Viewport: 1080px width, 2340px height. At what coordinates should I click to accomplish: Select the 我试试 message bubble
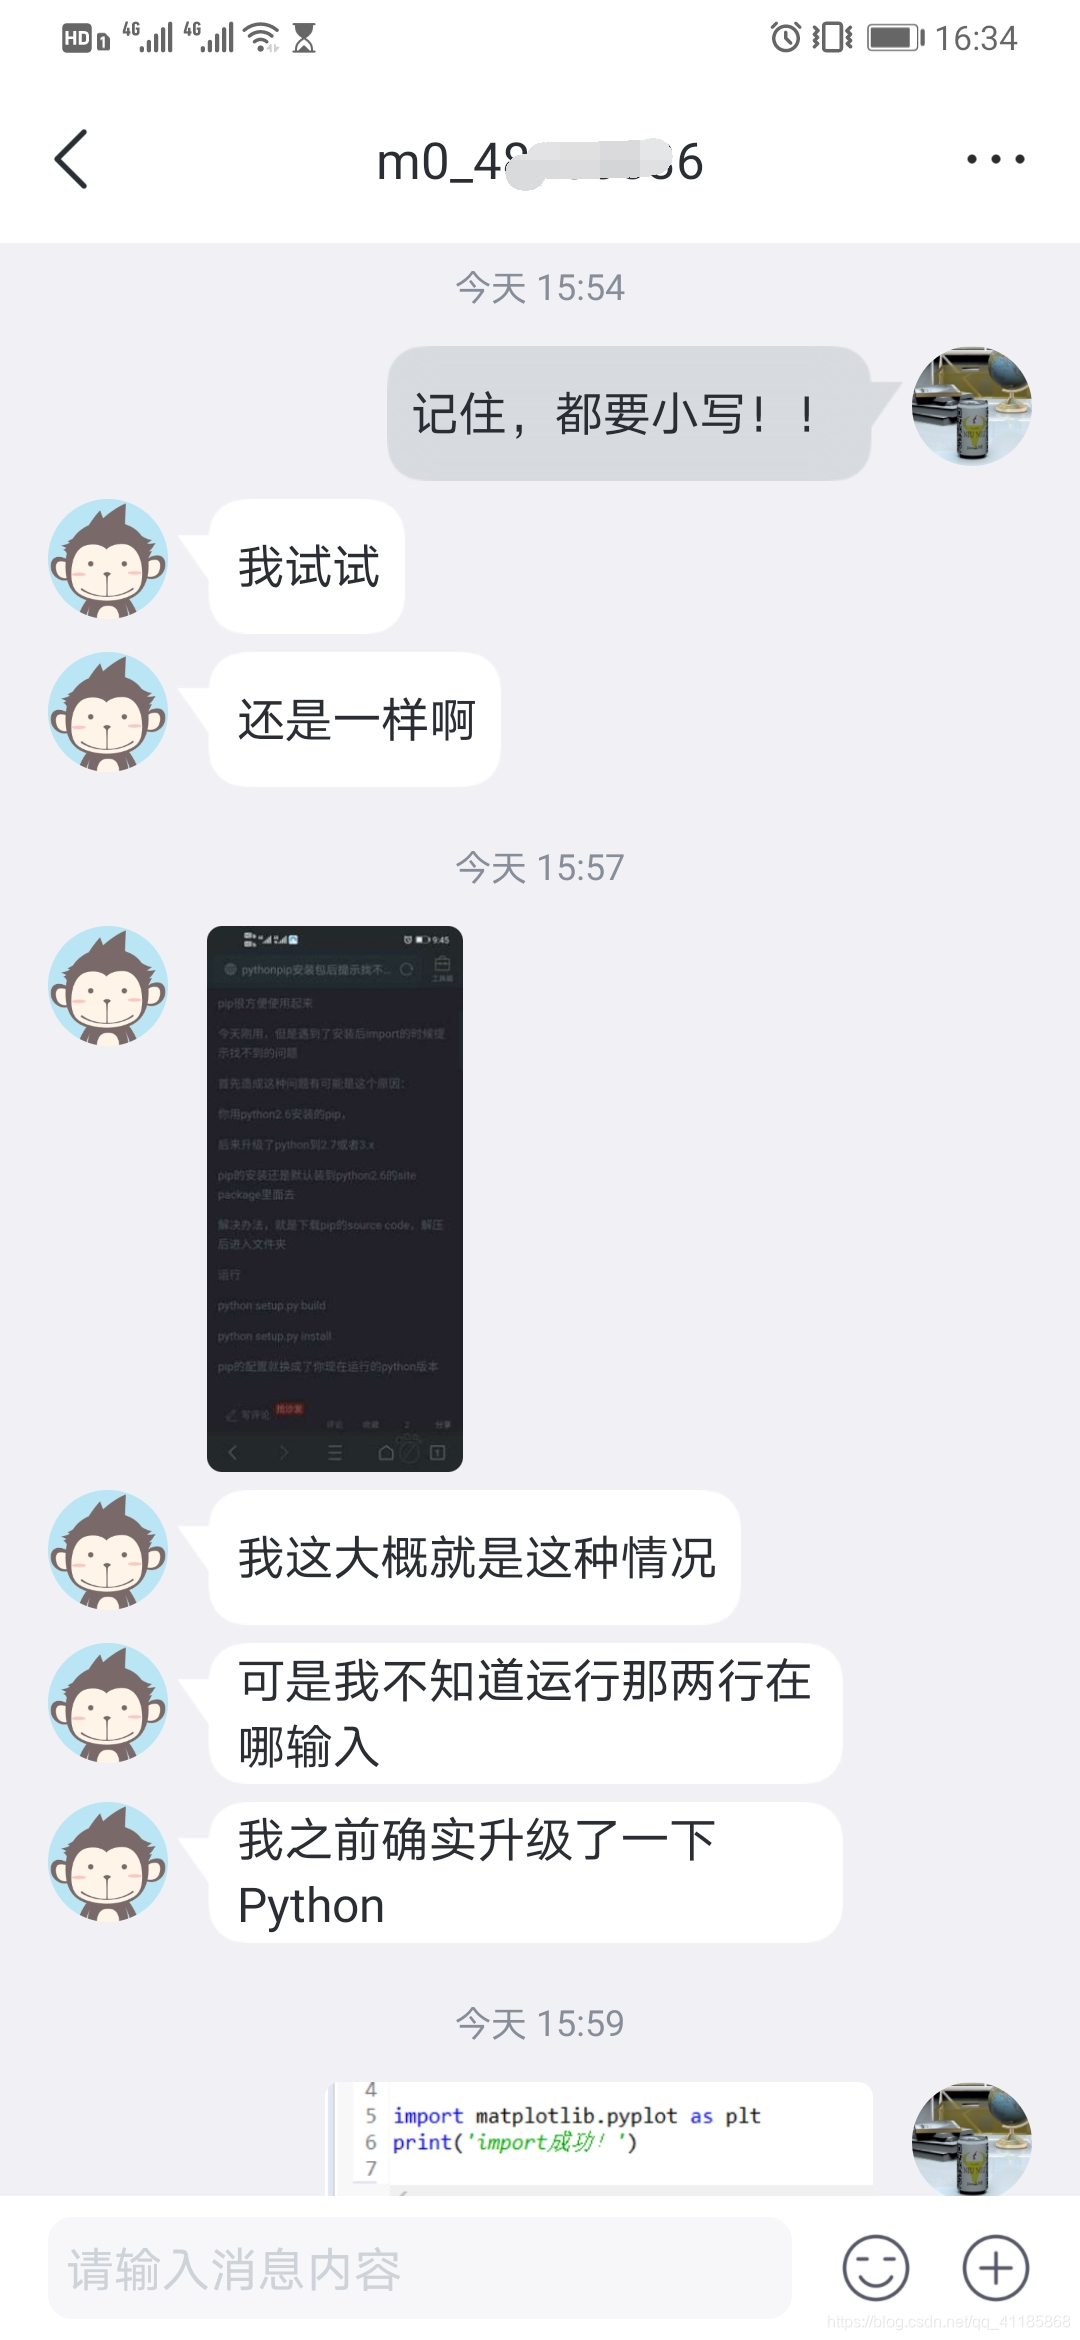[x=307, y=566]
